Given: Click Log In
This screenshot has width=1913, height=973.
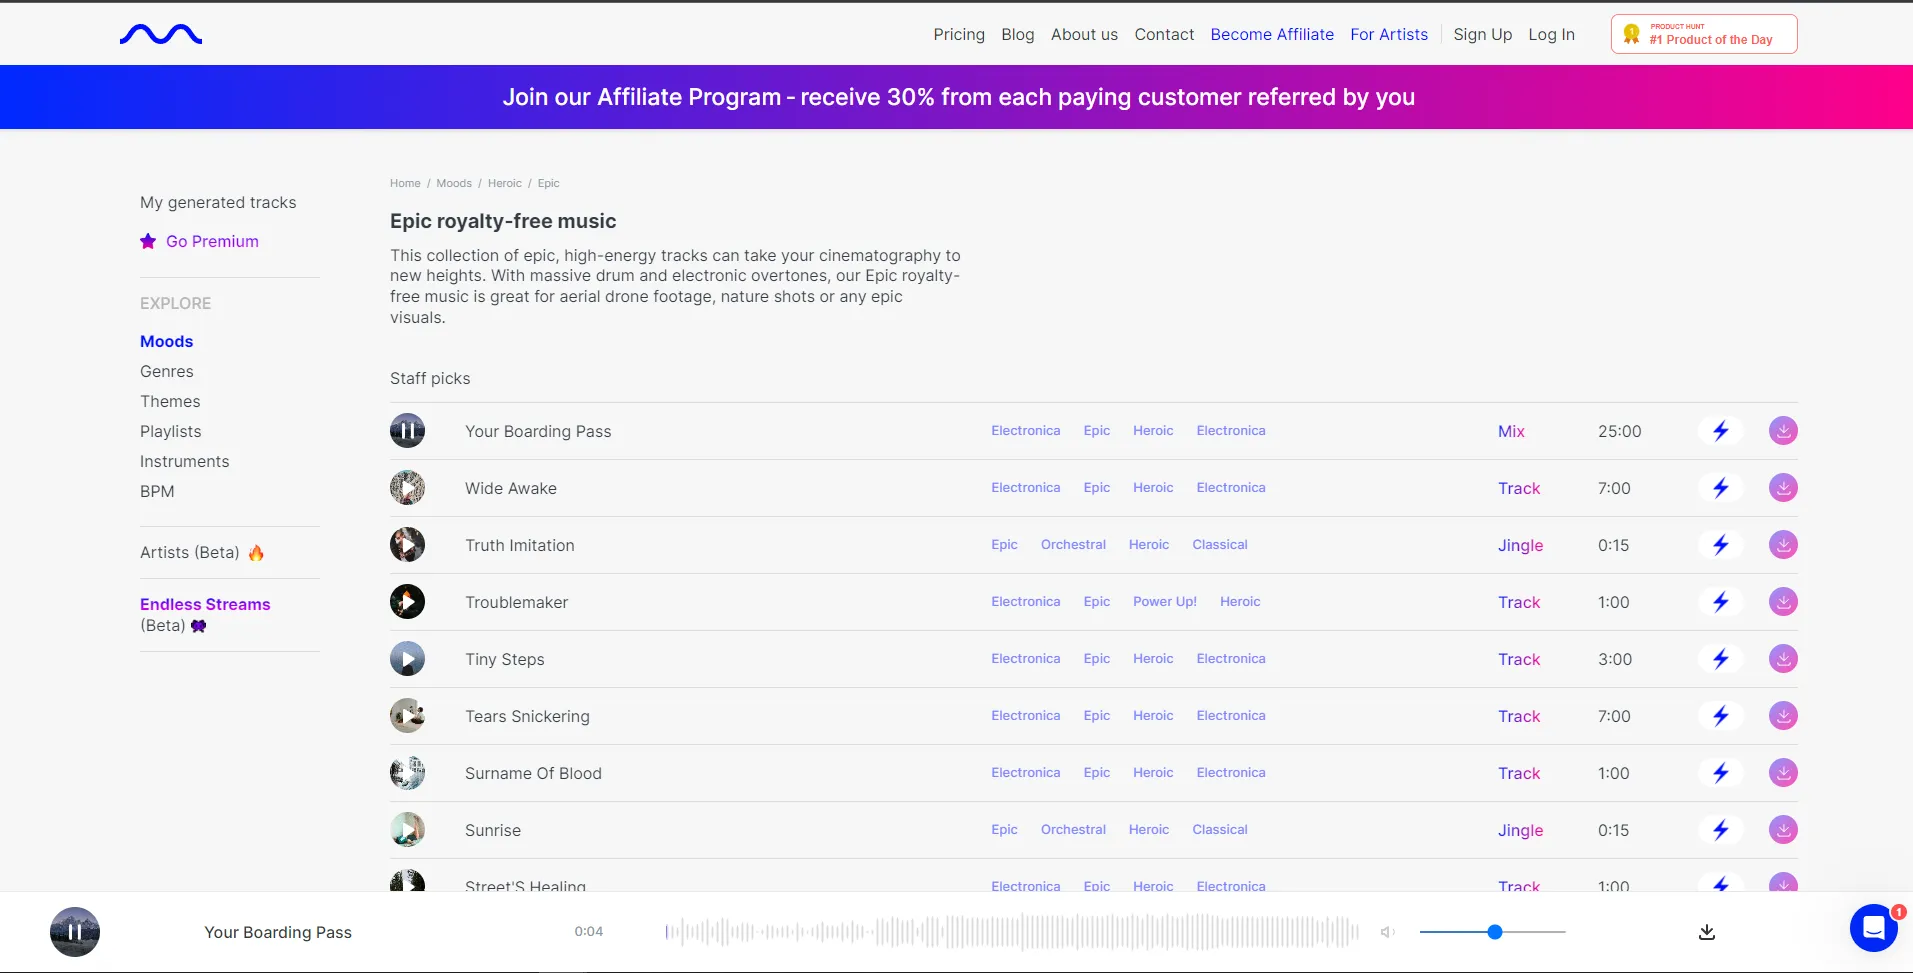Looking at the screenshot, I should pyautogui.click(x=1551, y=34).
